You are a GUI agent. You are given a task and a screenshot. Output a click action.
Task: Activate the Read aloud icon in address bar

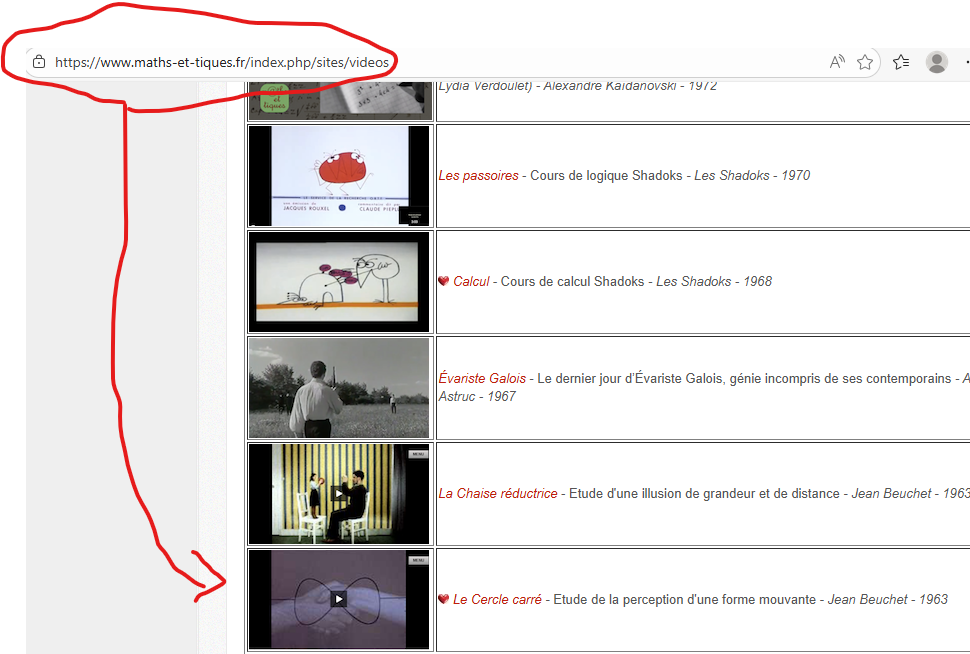837,62
